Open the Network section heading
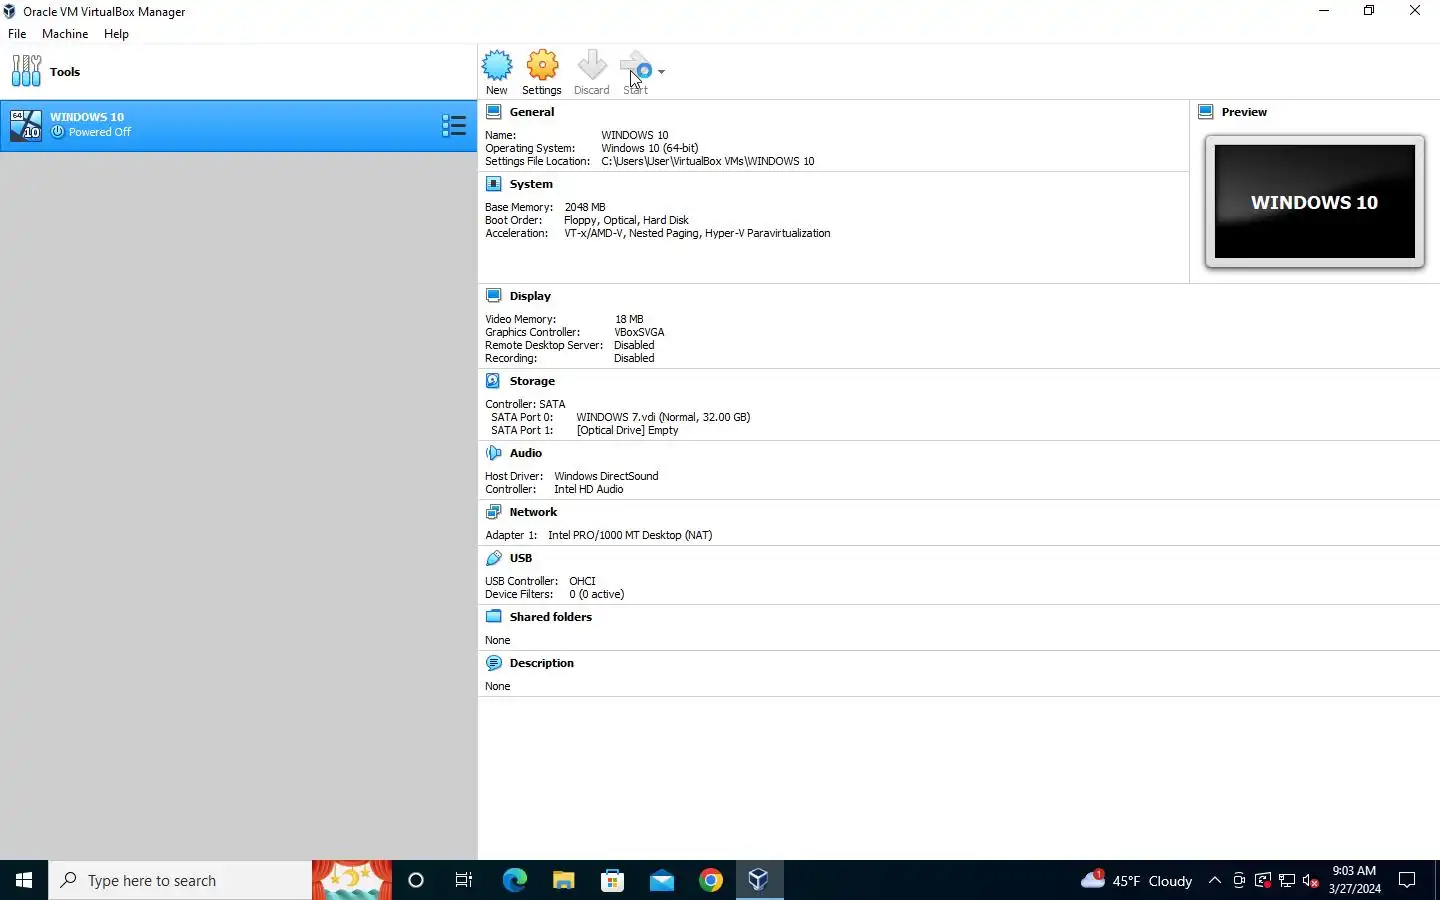This screenshot has width=1440, height=900. (533, 512)
